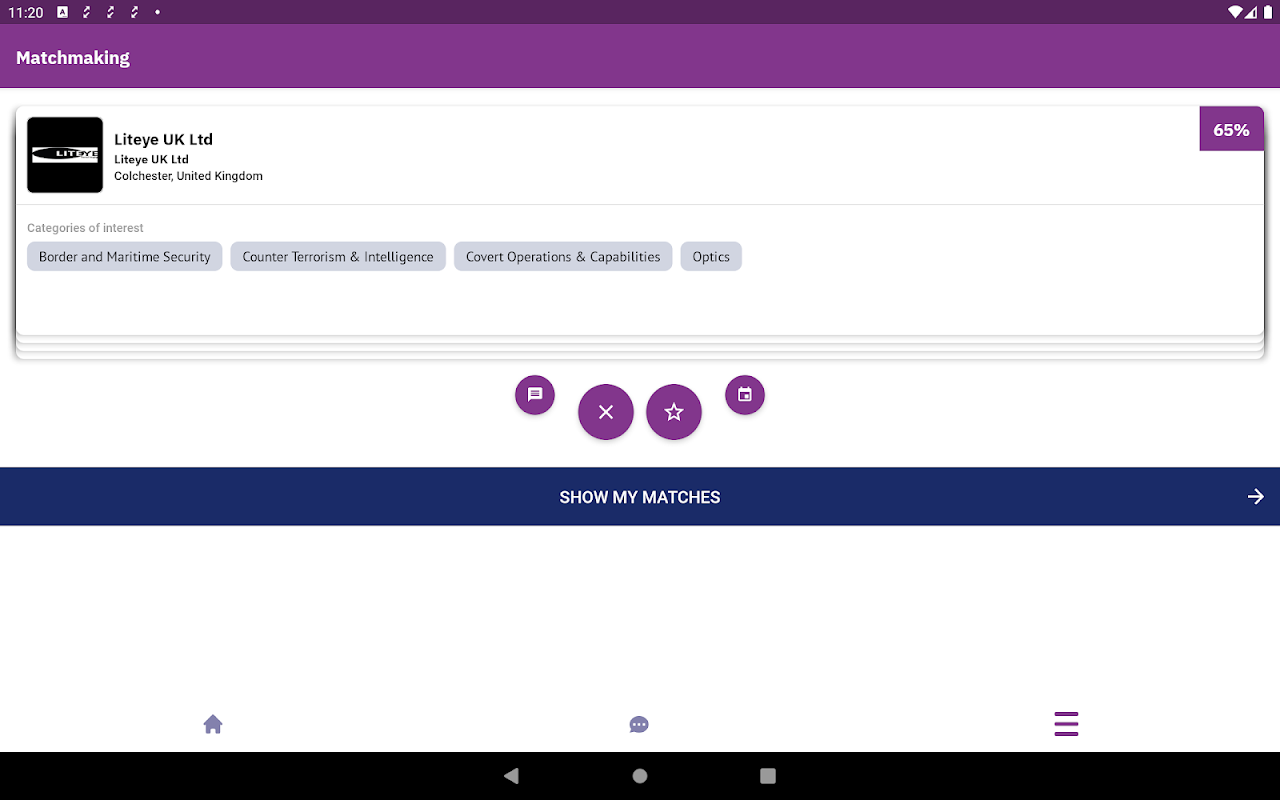Viewport: 1280px width, 800px height.
Task: Open the chat bubble tab
Action: tap(639, 724)
